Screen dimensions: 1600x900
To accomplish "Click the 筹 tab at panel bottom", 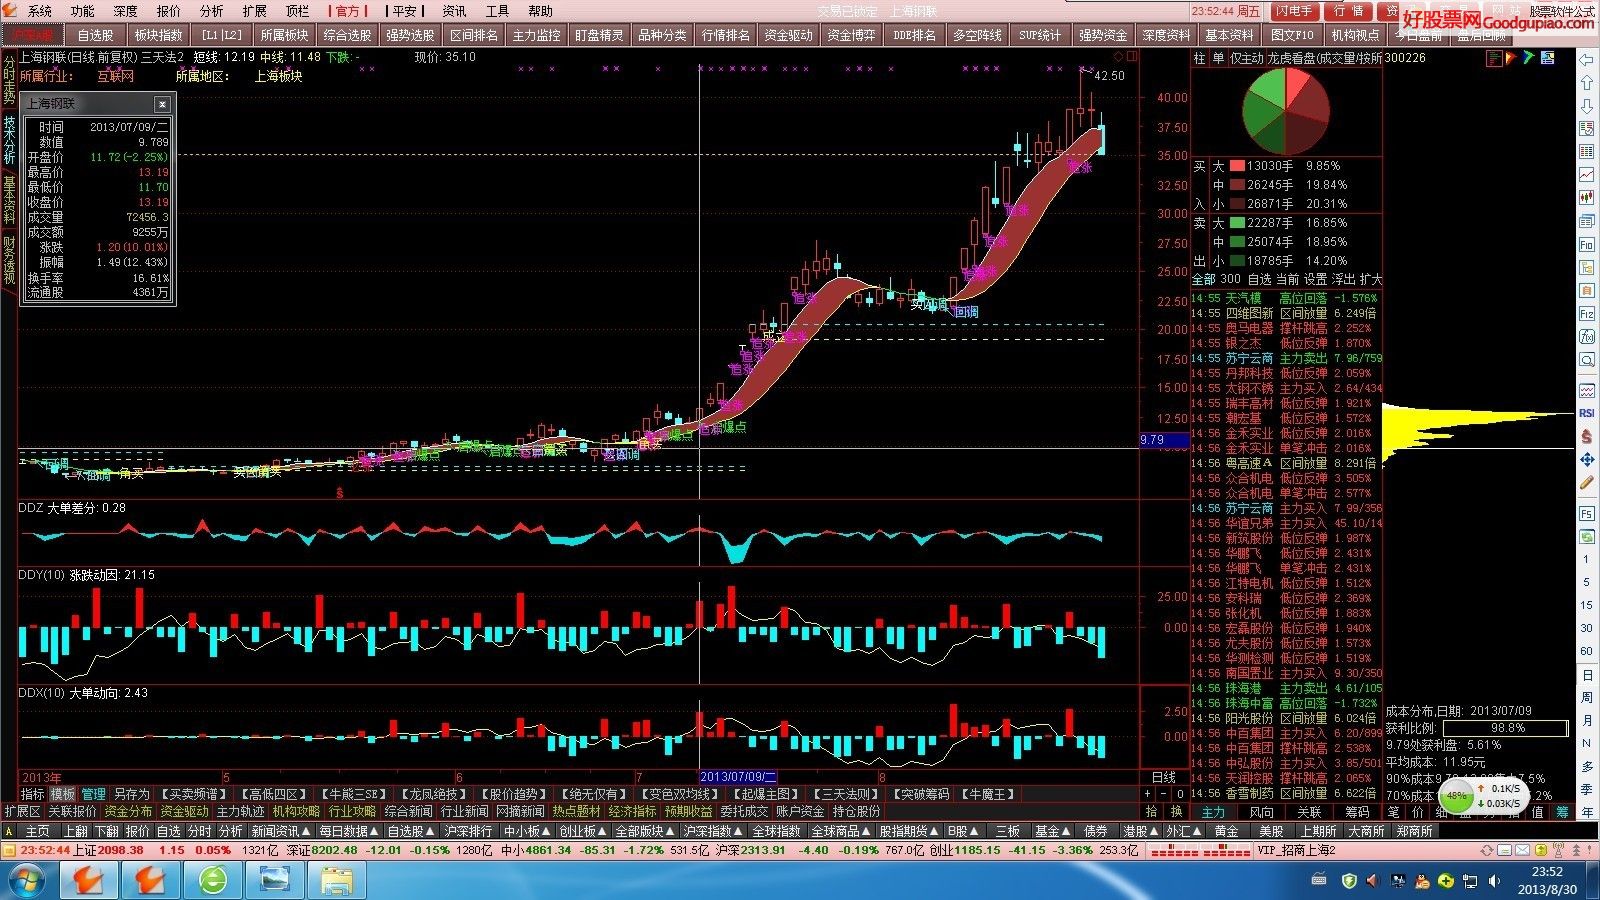I will (1563, 812).
